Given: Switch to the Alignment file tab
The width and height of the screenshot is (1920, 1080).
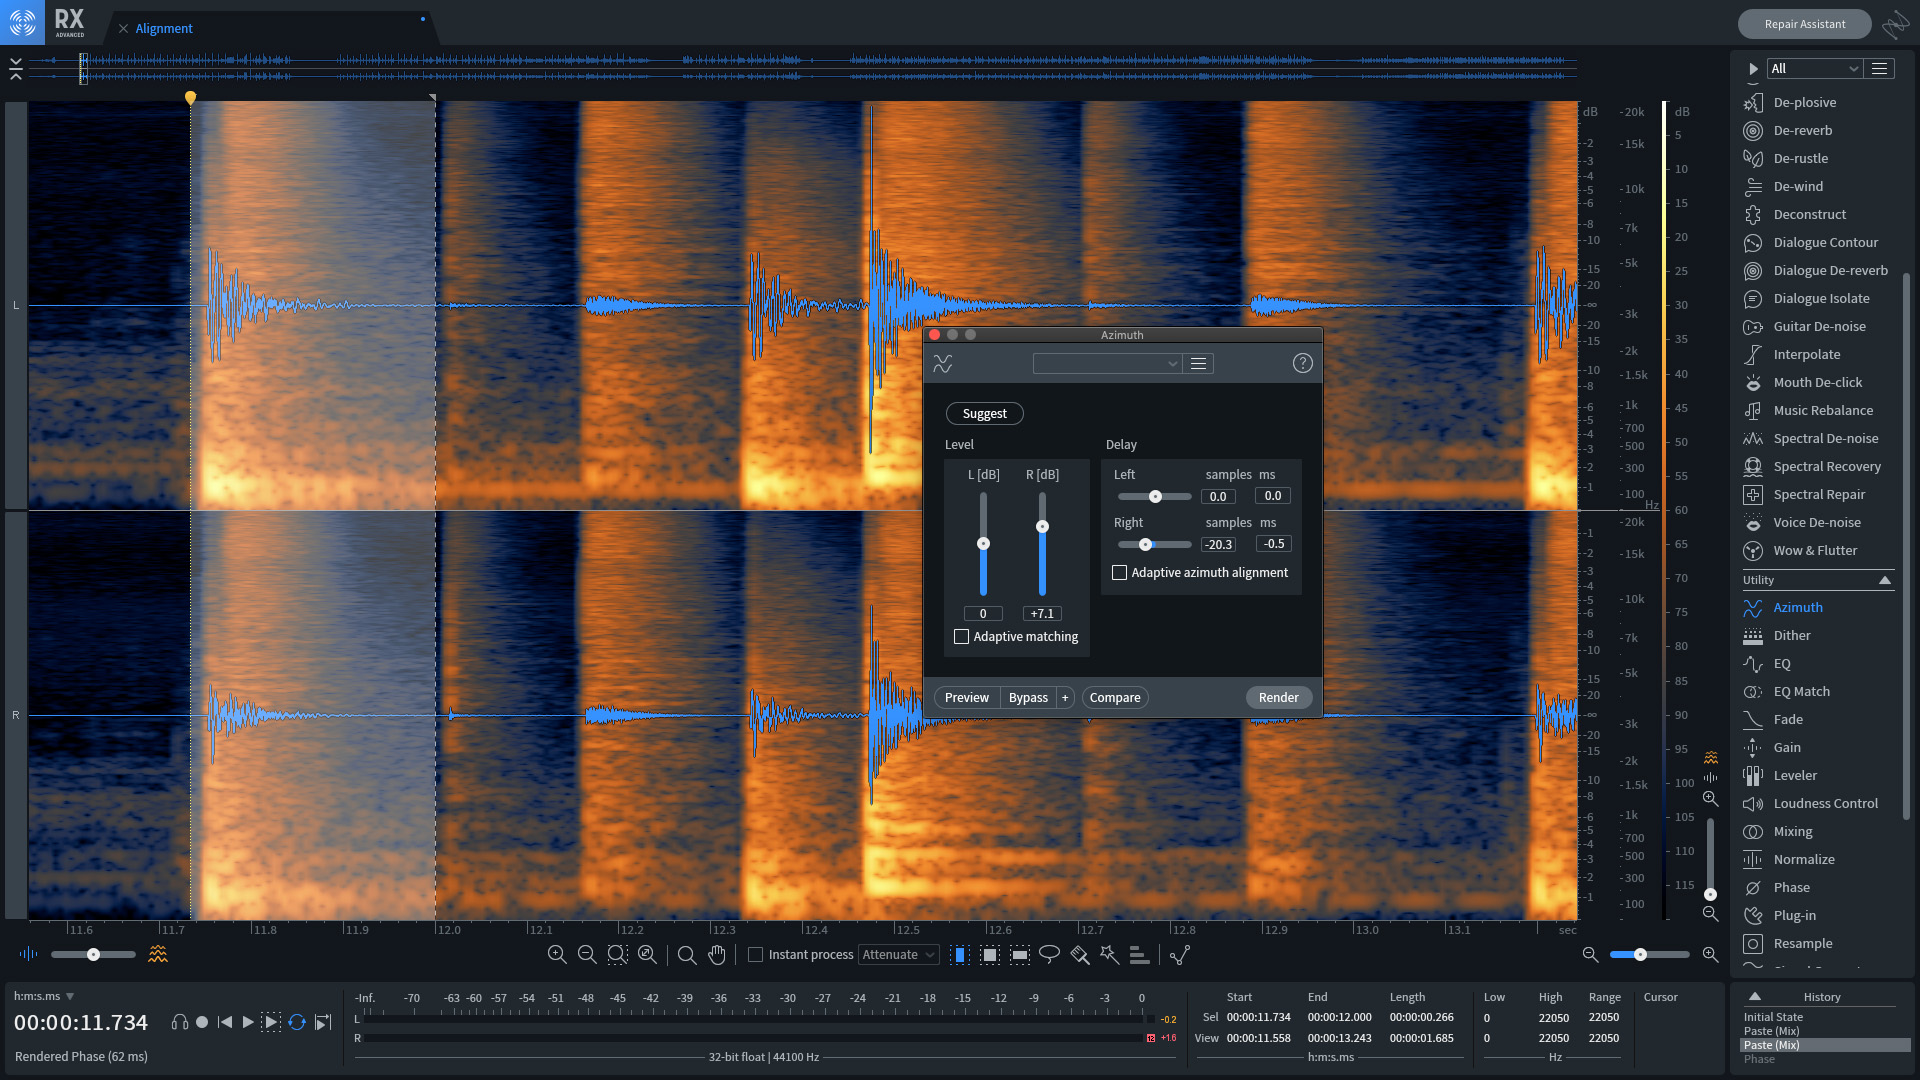Looking at the screenshot, I should coord(164,29).
